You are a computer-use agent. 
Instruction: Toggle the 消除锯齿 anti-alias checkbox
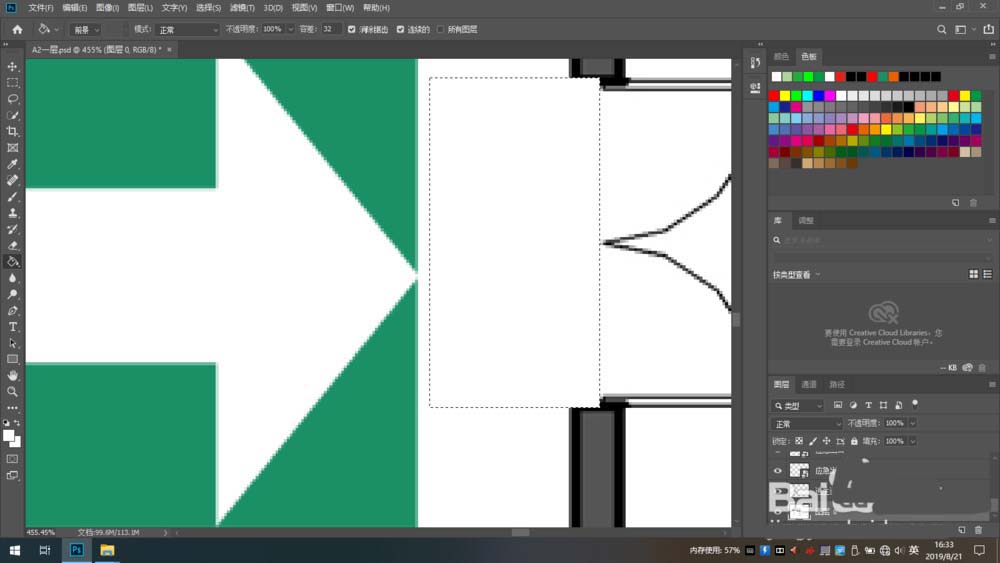click(351, 30)
